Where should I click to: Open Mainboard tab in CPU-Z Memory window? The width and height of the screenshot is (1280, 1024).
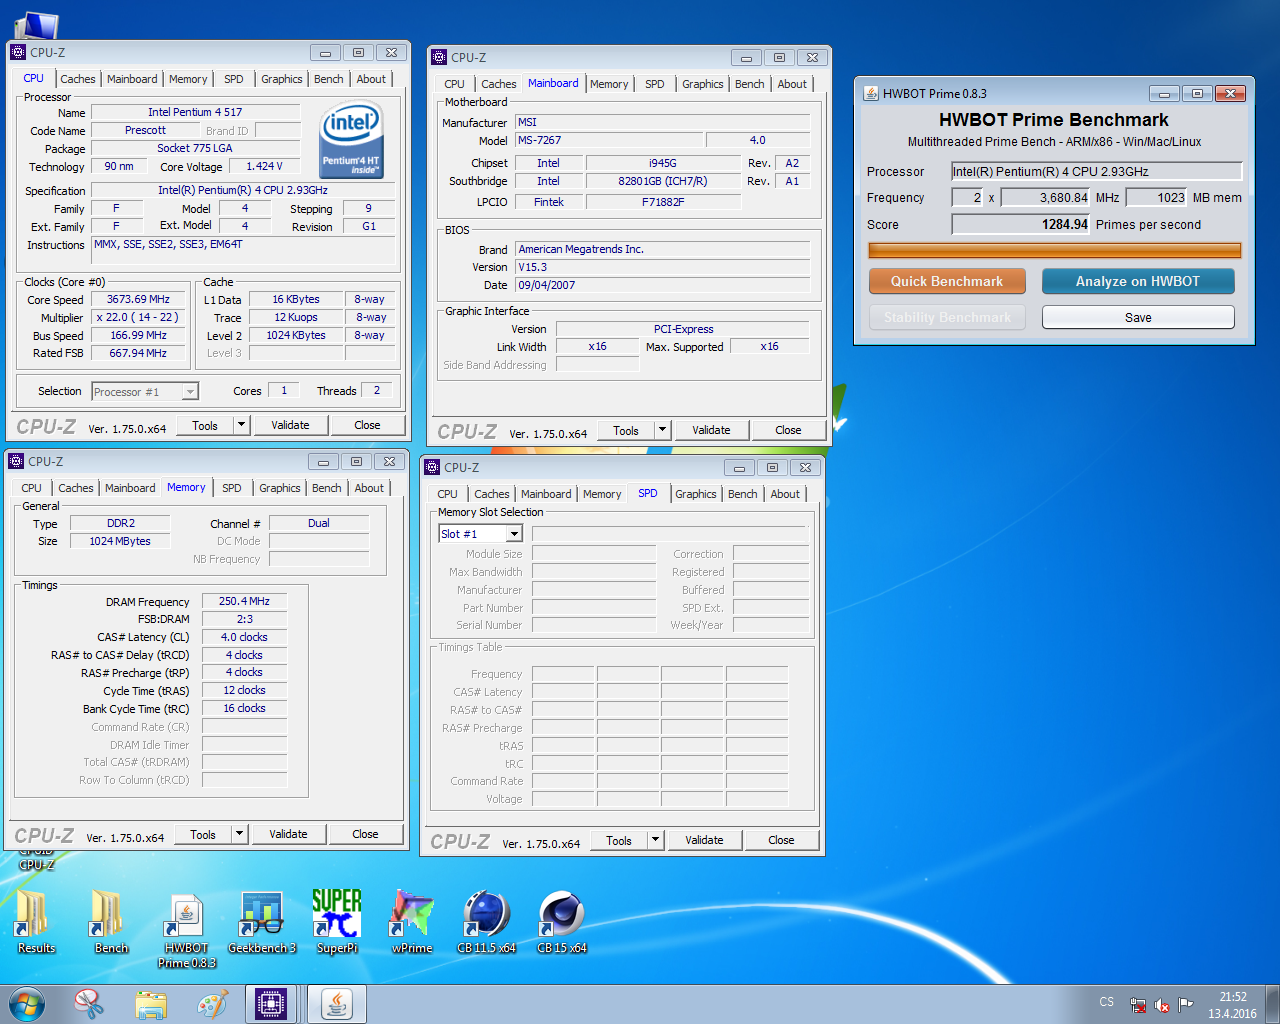pos(130,488)
